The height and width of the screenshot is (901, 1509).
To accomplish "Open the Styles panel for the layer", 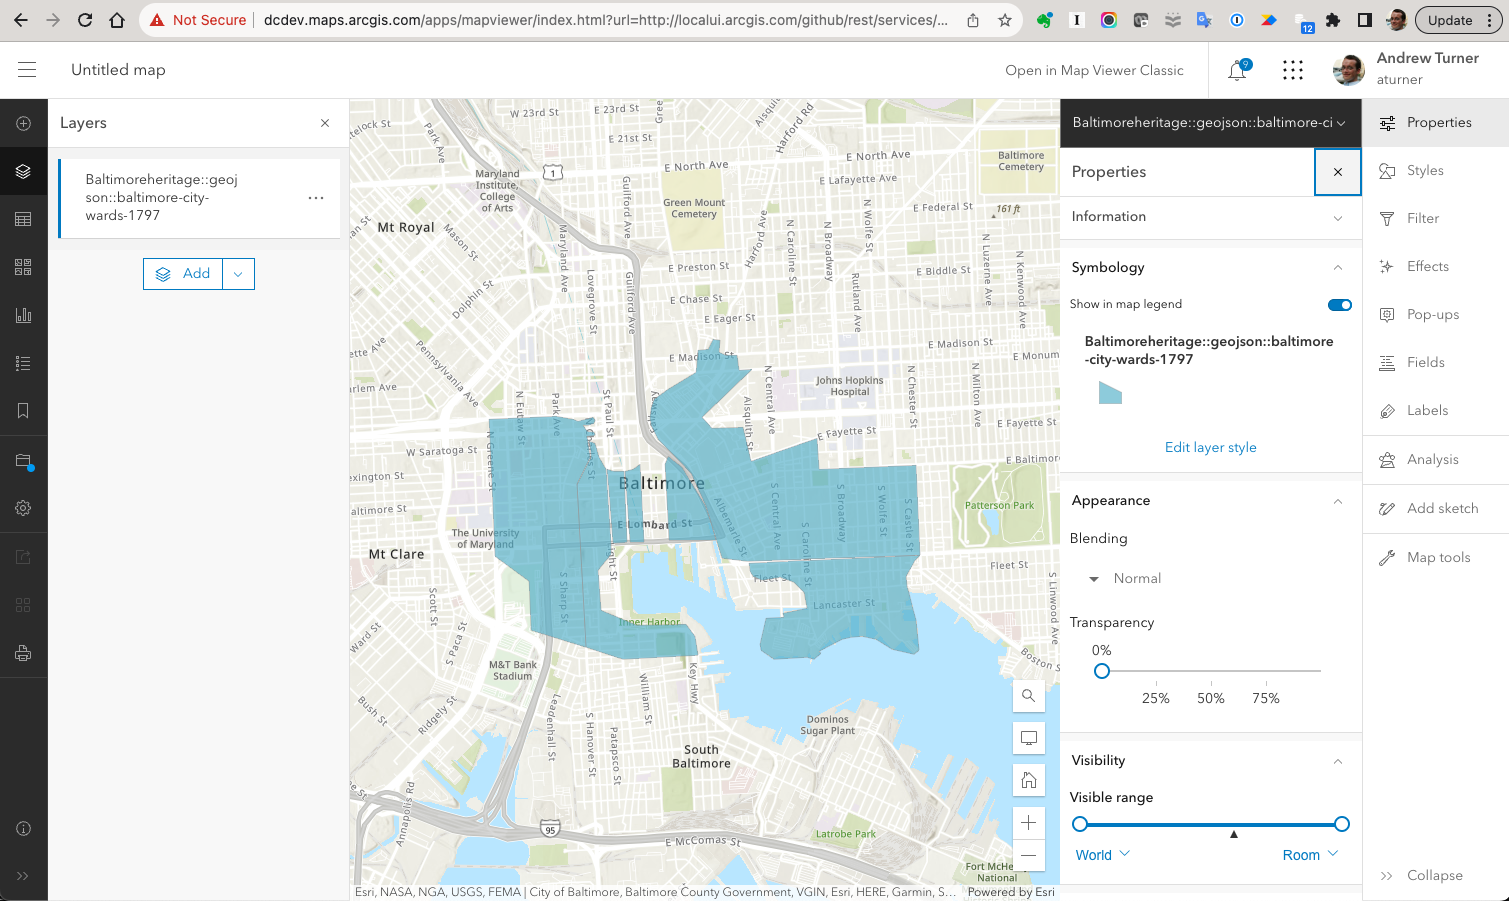I will (1425, 170).
